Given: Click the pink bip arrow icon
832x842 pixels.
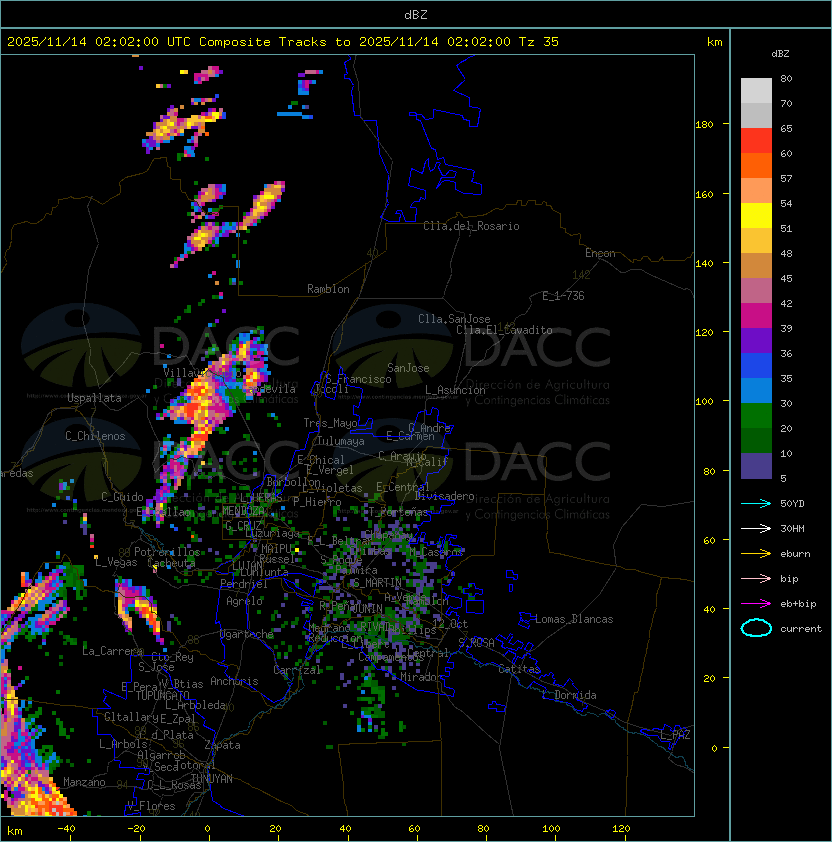Looking at the screenshot, I should [756, 578].
